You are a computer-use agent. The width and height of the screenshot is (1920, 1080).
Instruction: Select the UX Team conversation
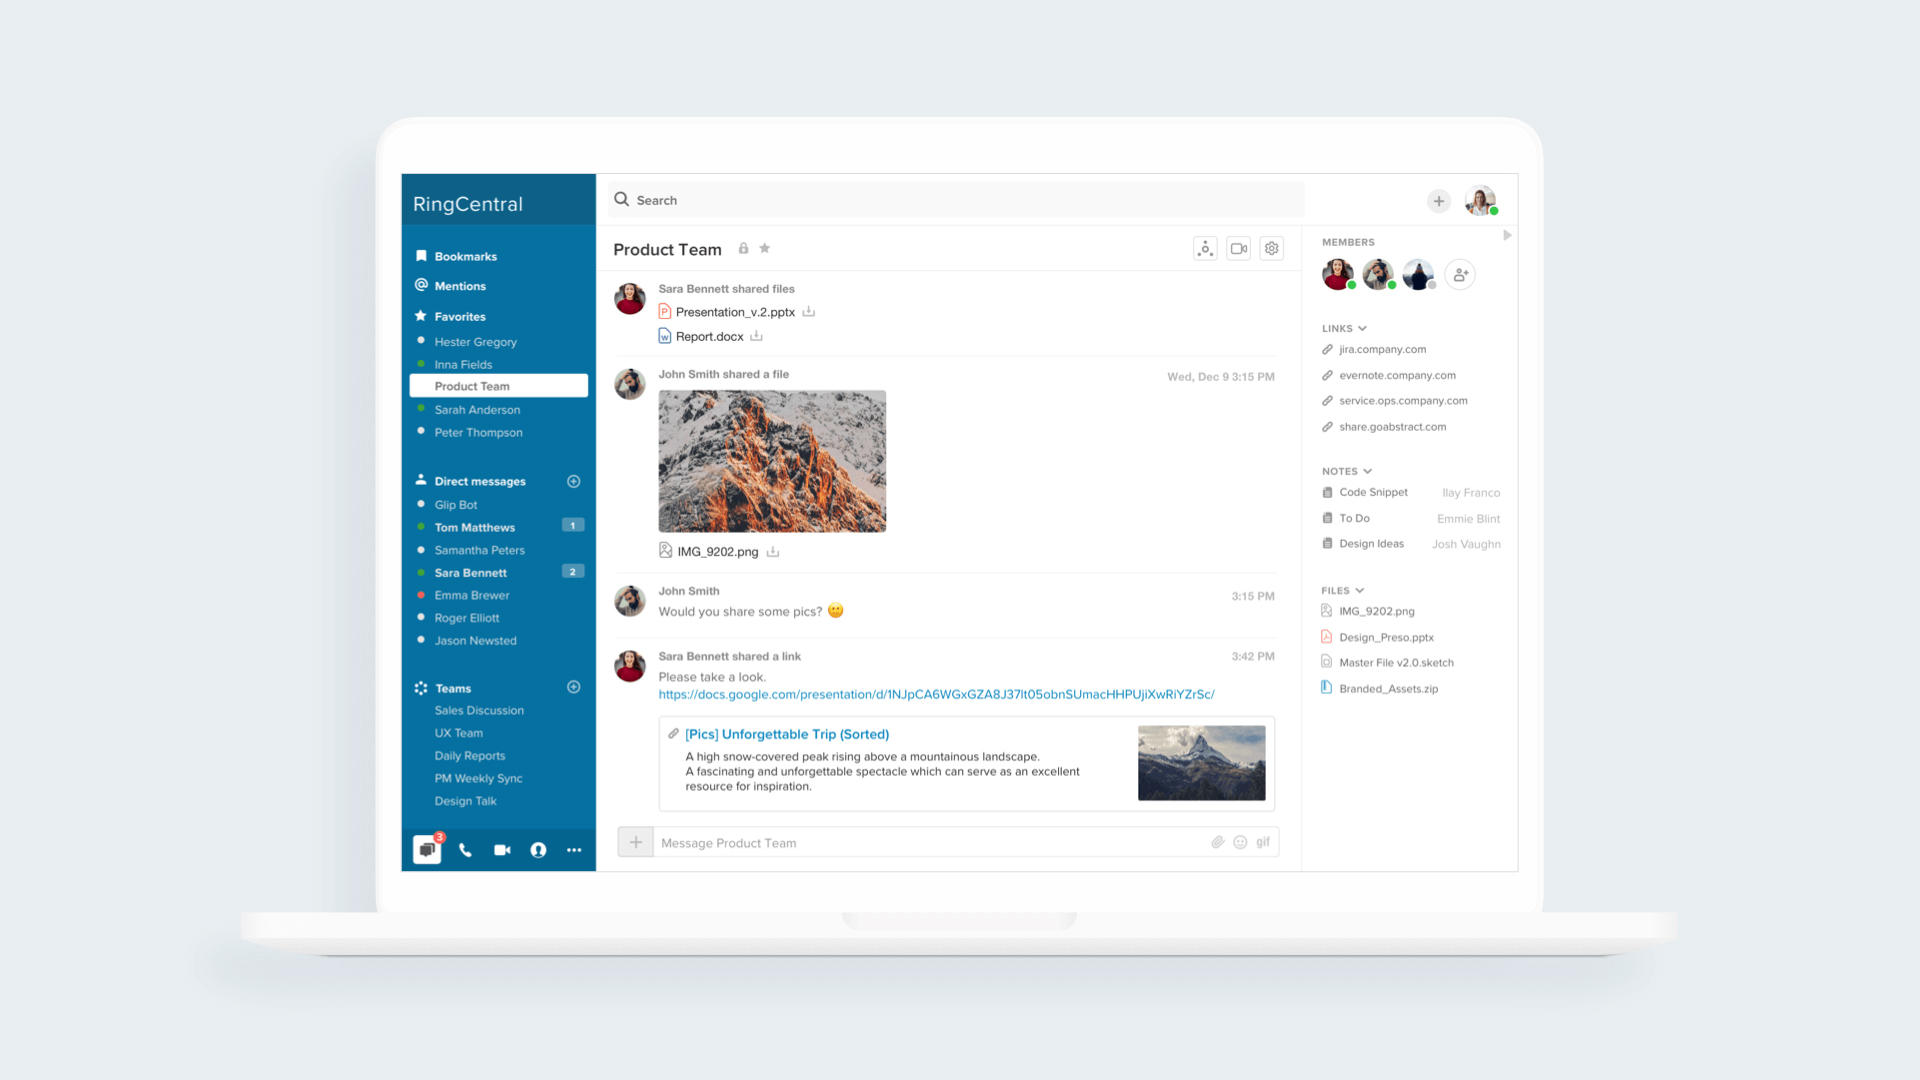(458, 733)
